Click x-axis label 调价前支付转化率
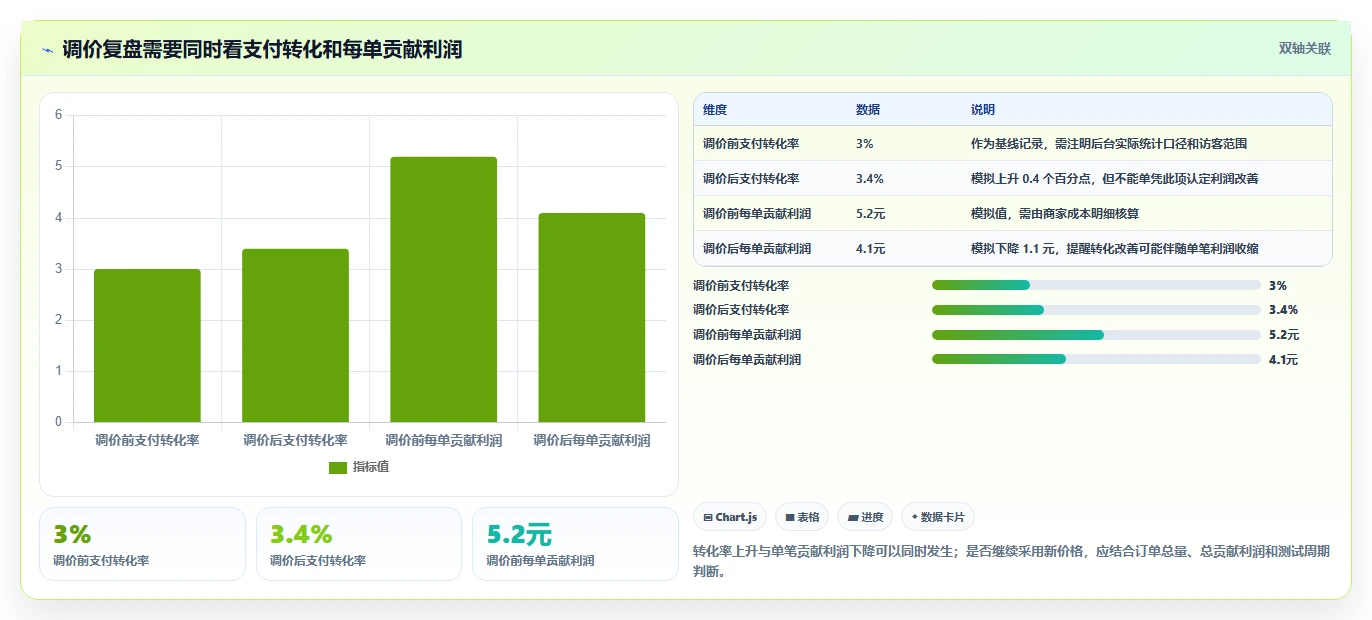Viewport: 1372px width, 620px height. pyautogui.click(x=147, y=440)
